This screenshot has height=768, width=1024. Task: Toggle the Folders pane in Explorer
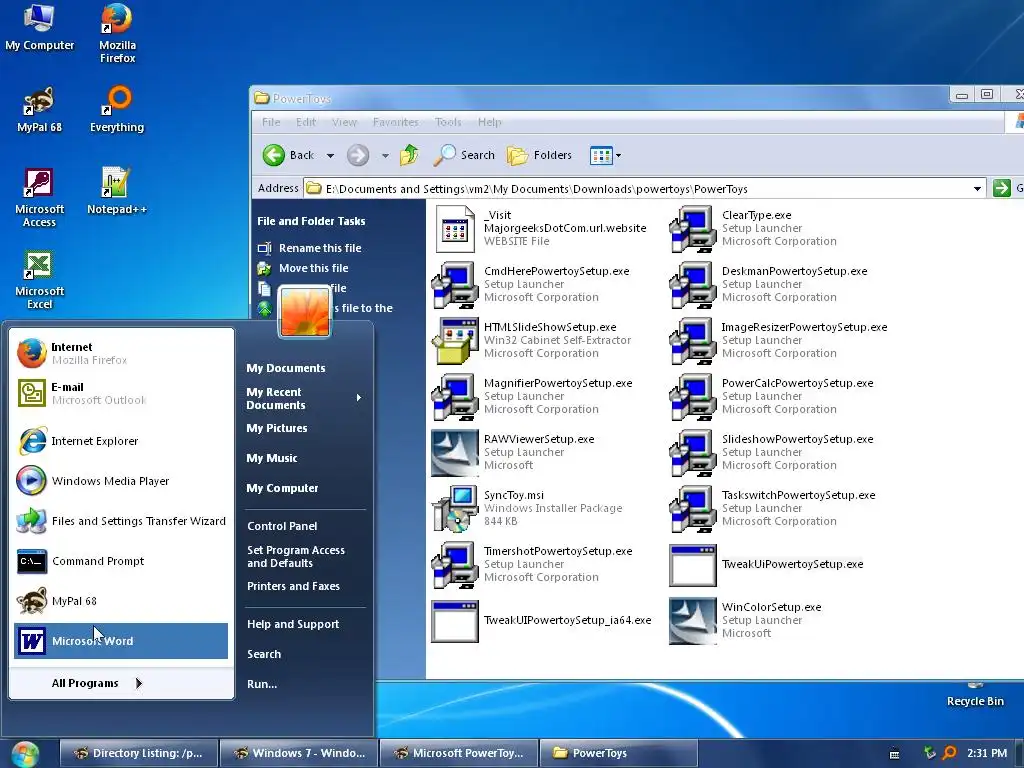(x=539, y=155)
